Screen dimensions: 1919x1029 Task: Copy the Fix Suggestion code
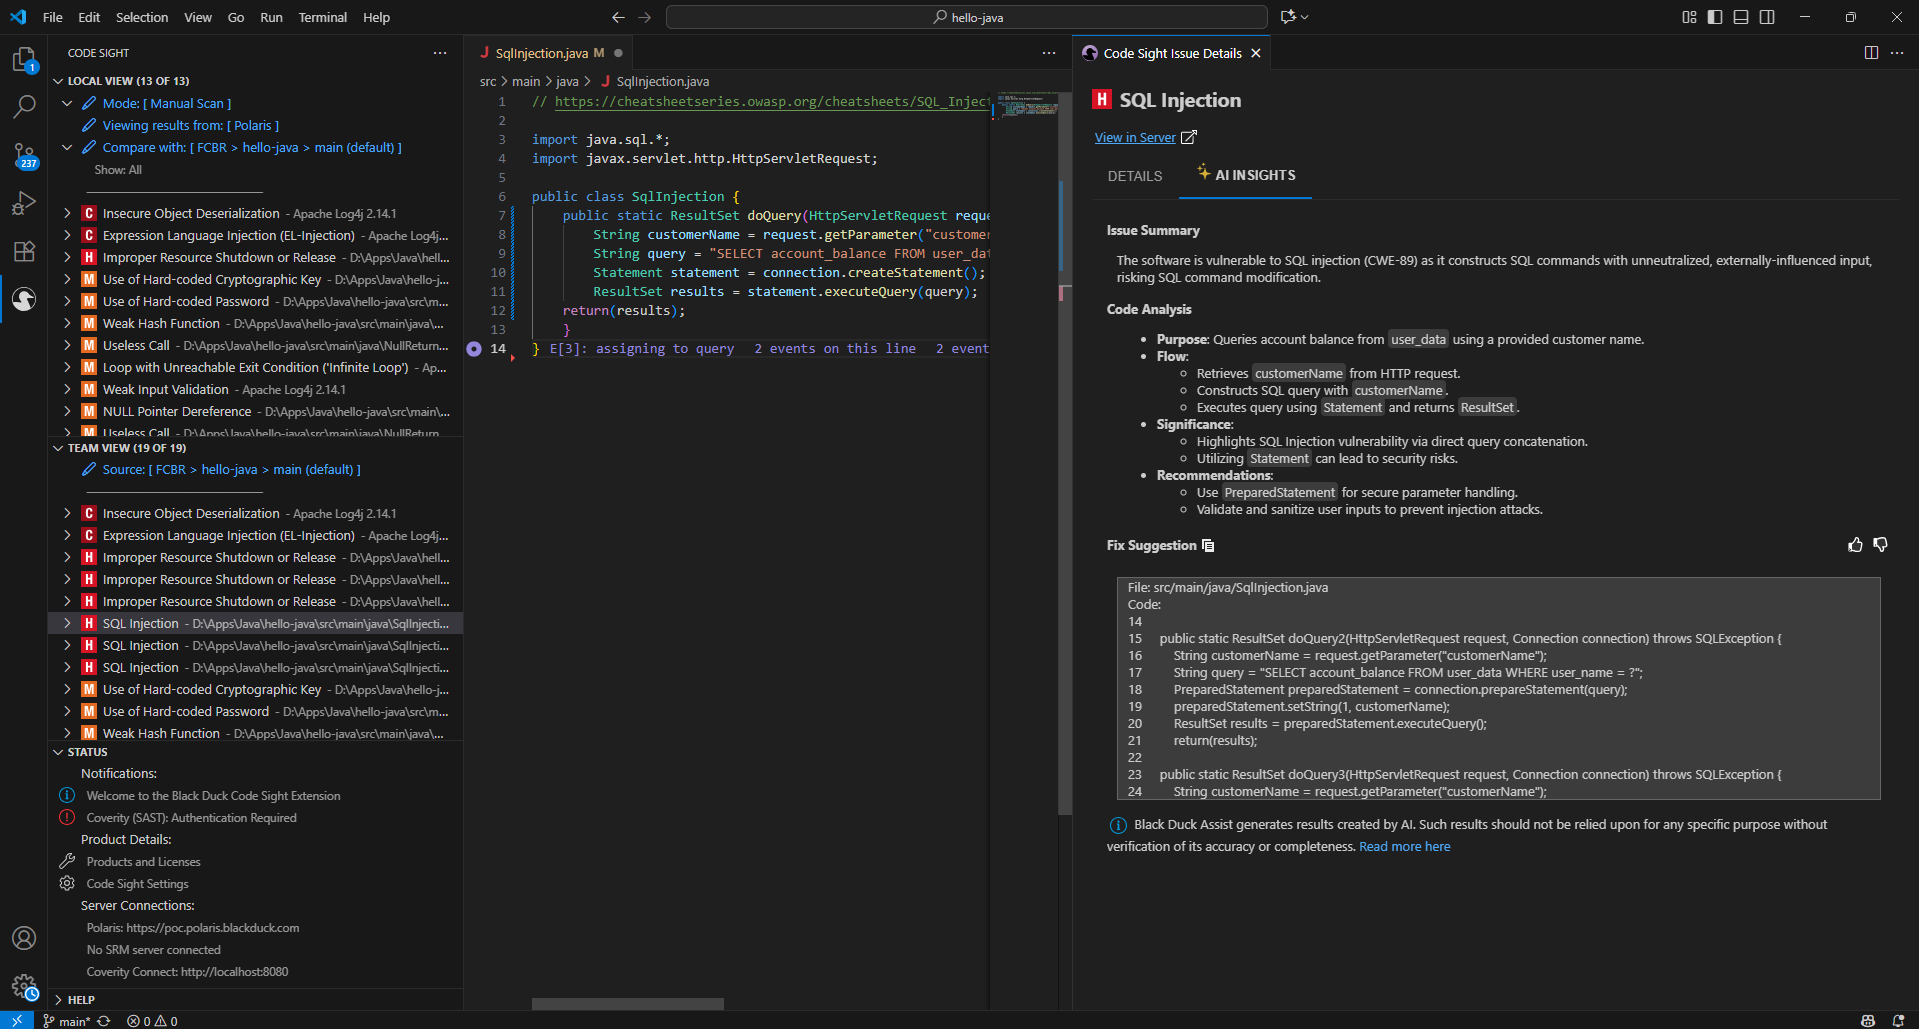tap(1208, 546)
